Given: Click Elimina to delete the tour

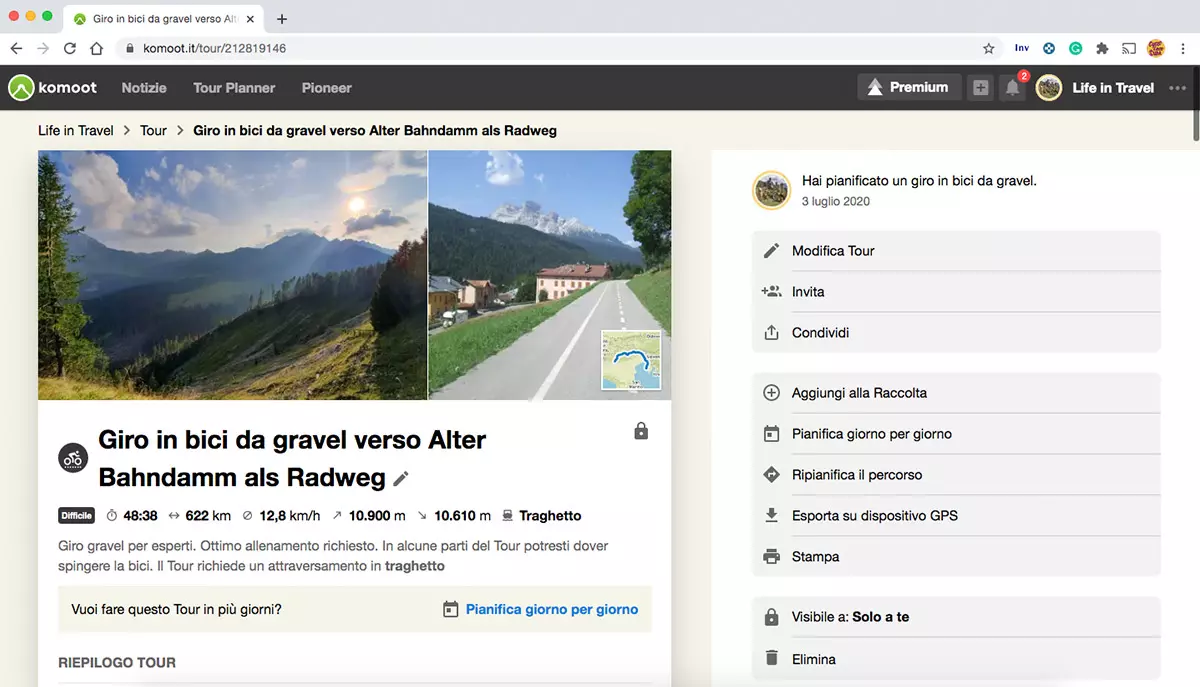Looking at the screenshot, I should click(x=956, y=659).
